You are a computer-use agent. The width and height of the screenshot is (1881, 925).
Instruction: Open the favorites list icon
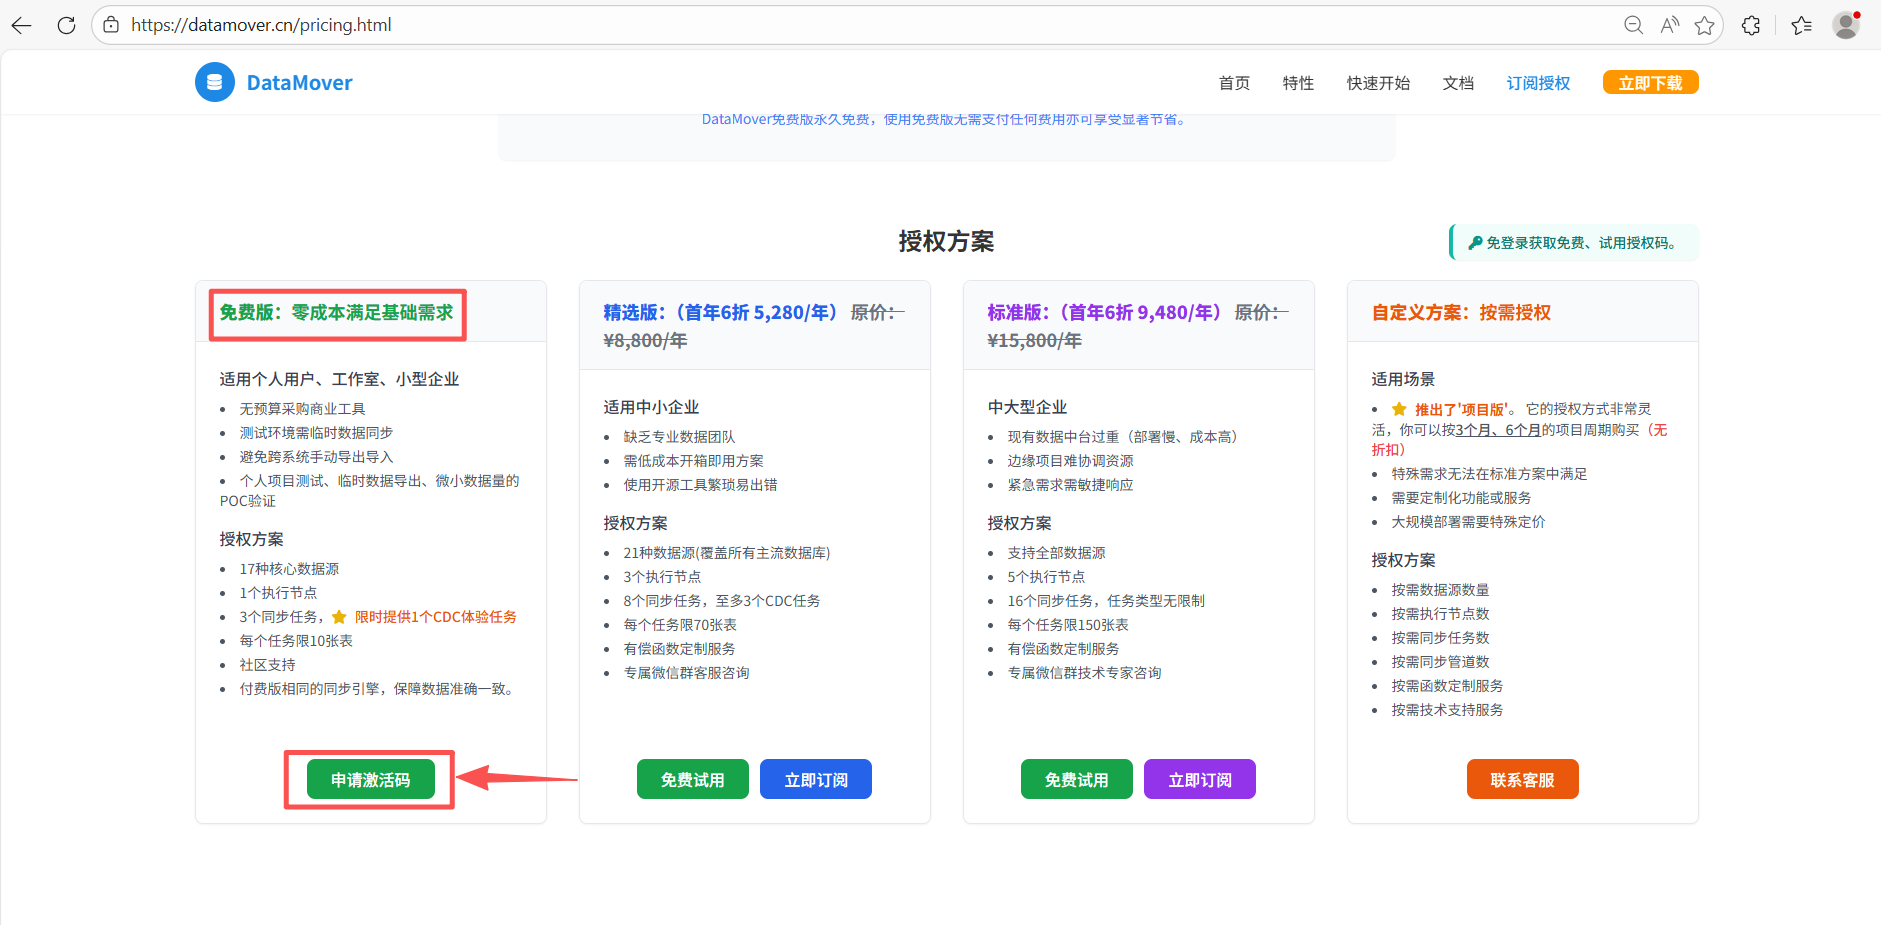(x=1801, y=25)
